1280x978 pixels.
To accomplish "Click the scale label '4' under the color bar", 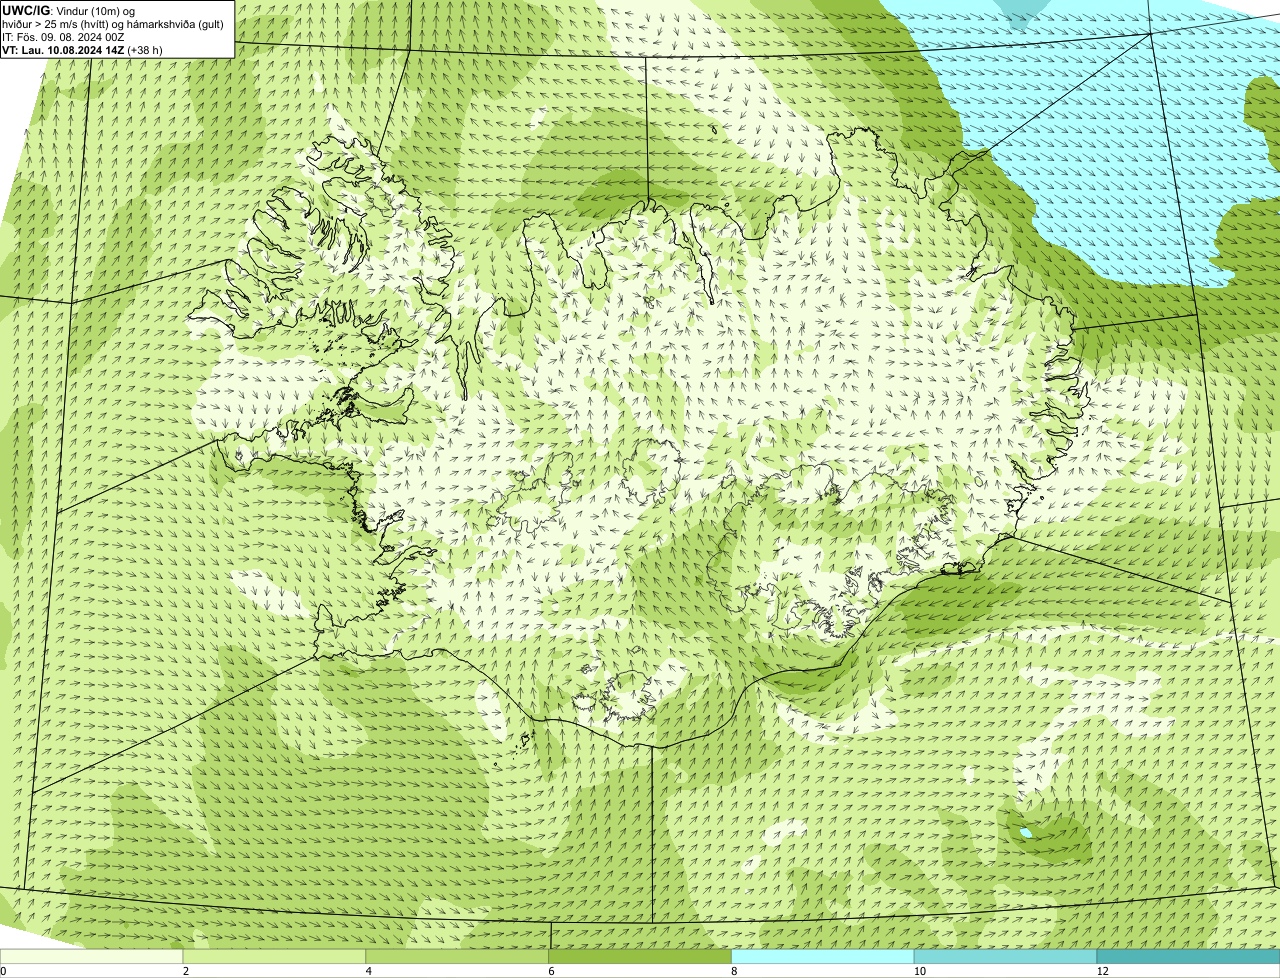I will point(369,971).
